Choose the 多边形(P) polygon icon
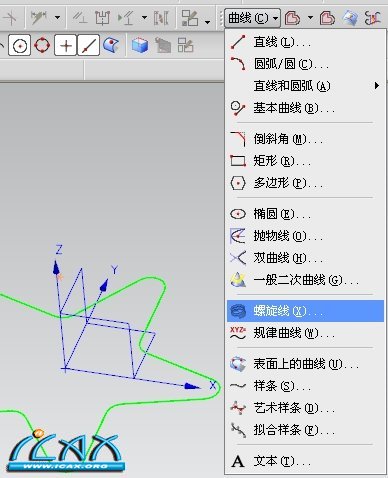Screen dimensions: 388x478 [238, 183]
